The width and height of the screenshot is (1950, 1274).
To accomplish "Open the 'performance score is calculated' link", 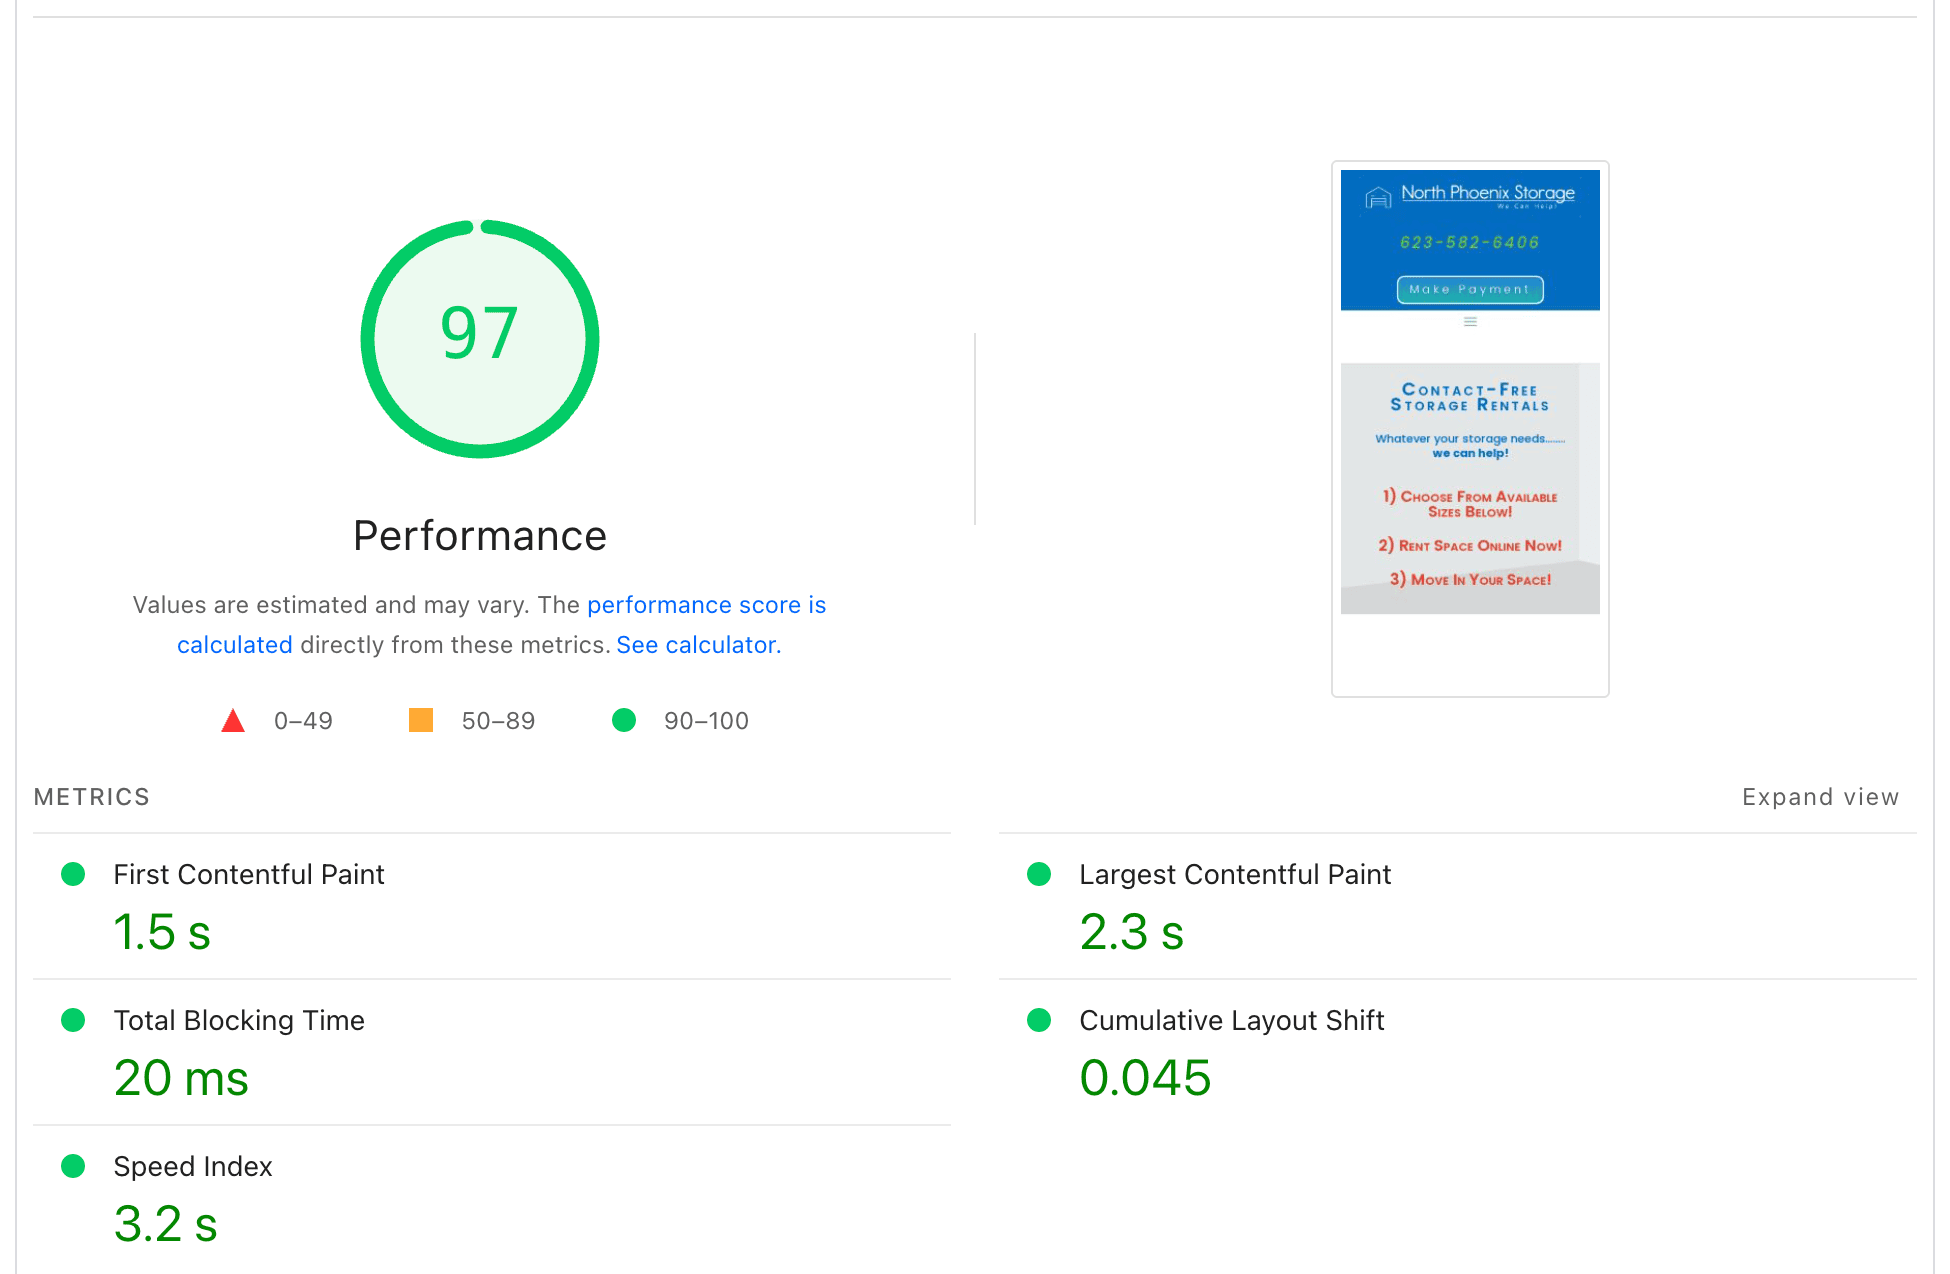I will click(706, 605).
